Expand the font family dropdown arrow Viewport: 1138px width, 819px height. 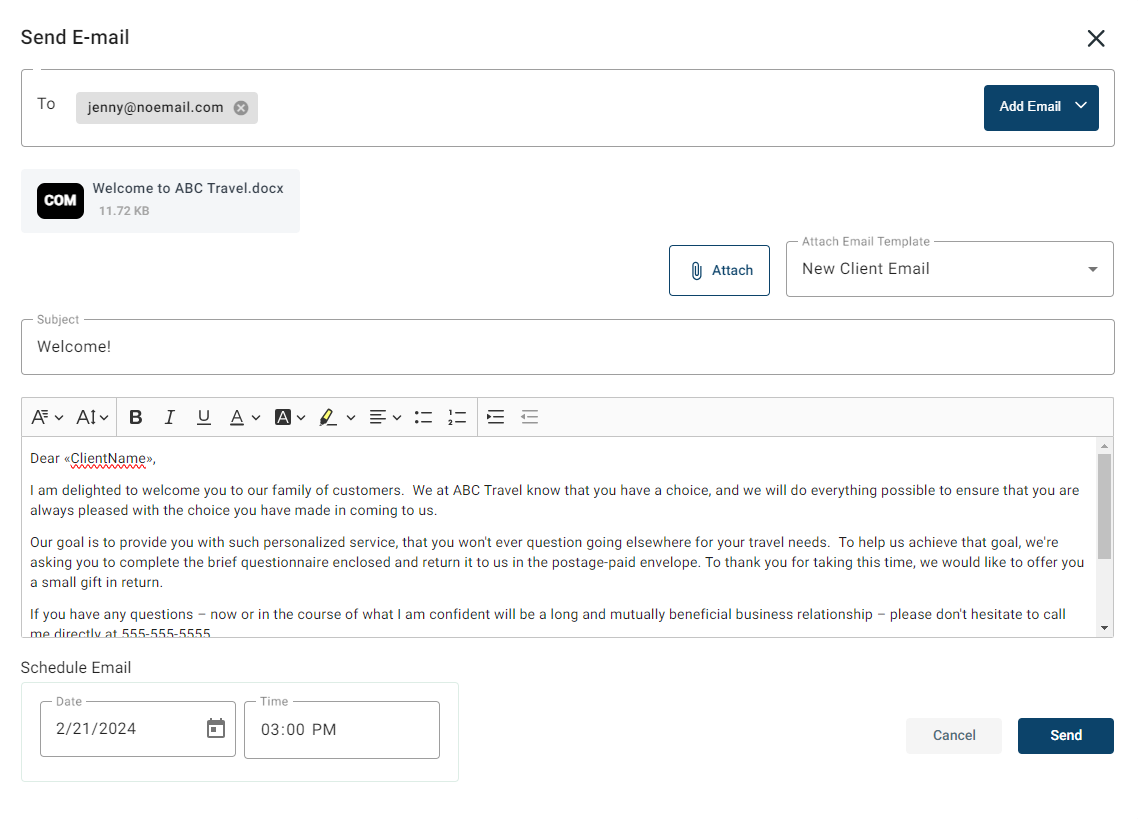click(x=60, y=417)
